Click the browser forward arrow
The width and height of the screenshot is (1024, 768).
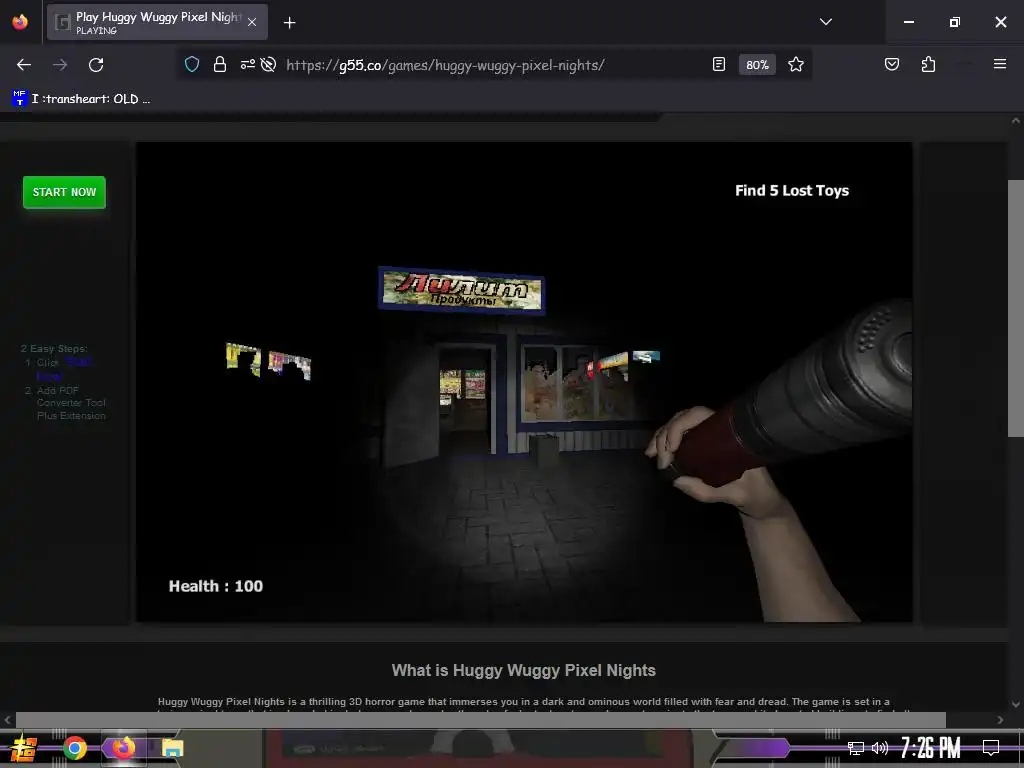tap(60, 65)
